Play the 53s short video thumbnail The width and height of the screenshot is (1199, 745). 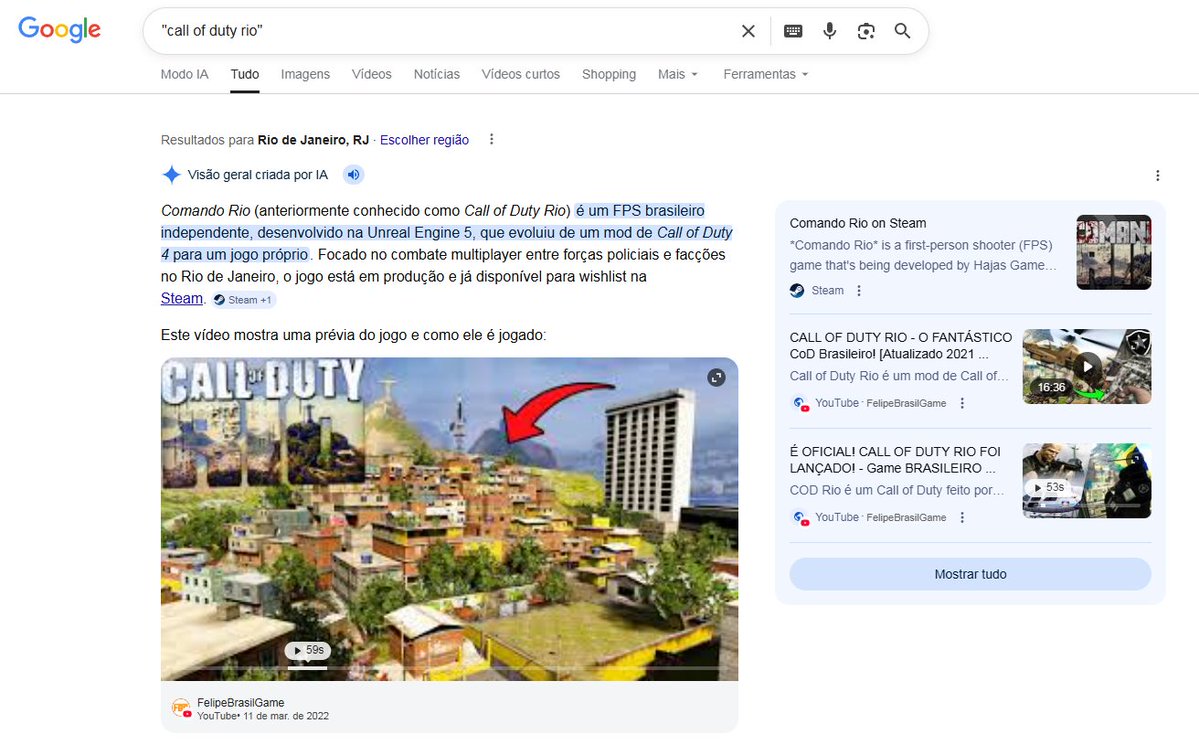(x=1087, y=480)
